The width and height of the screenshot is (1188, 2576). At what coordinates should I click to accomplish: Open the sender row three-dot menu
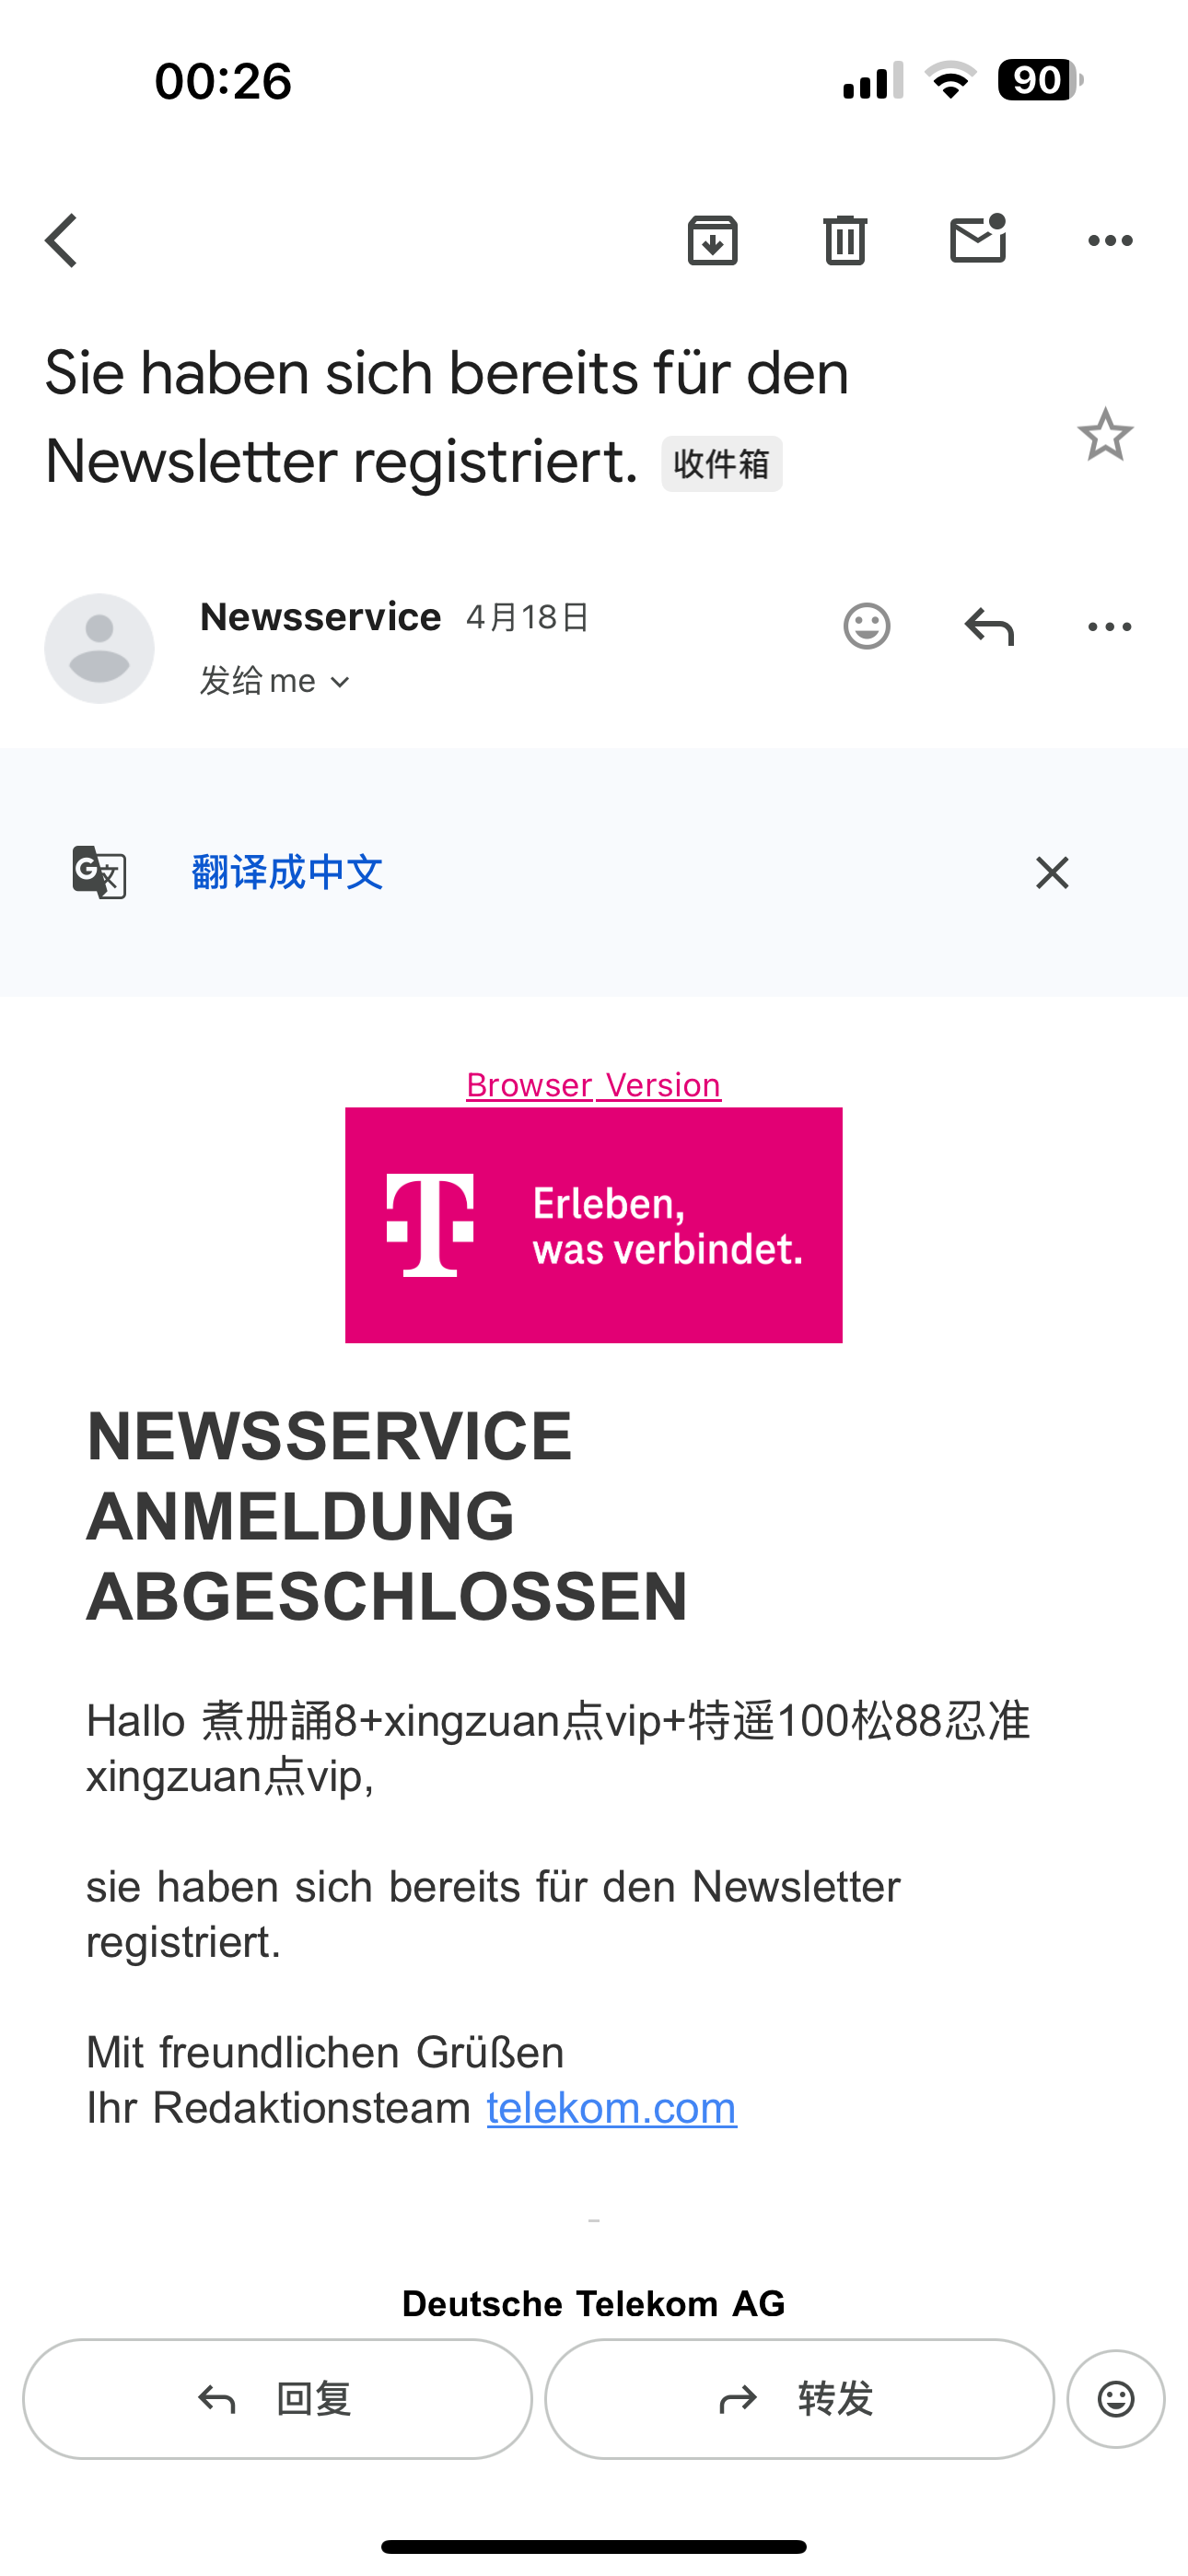1110,627
